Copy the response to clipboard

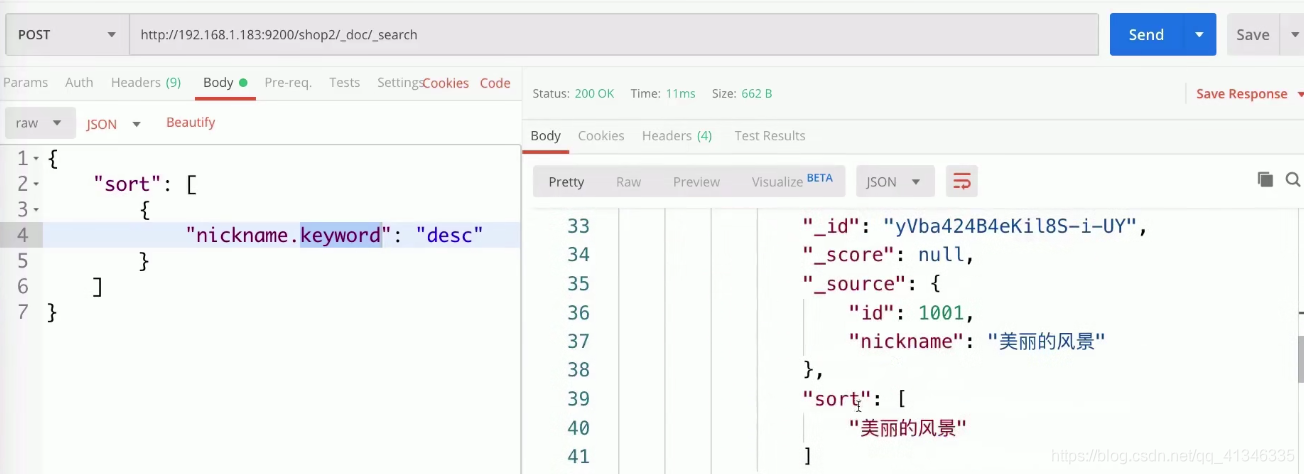(x=1265, y=180)
